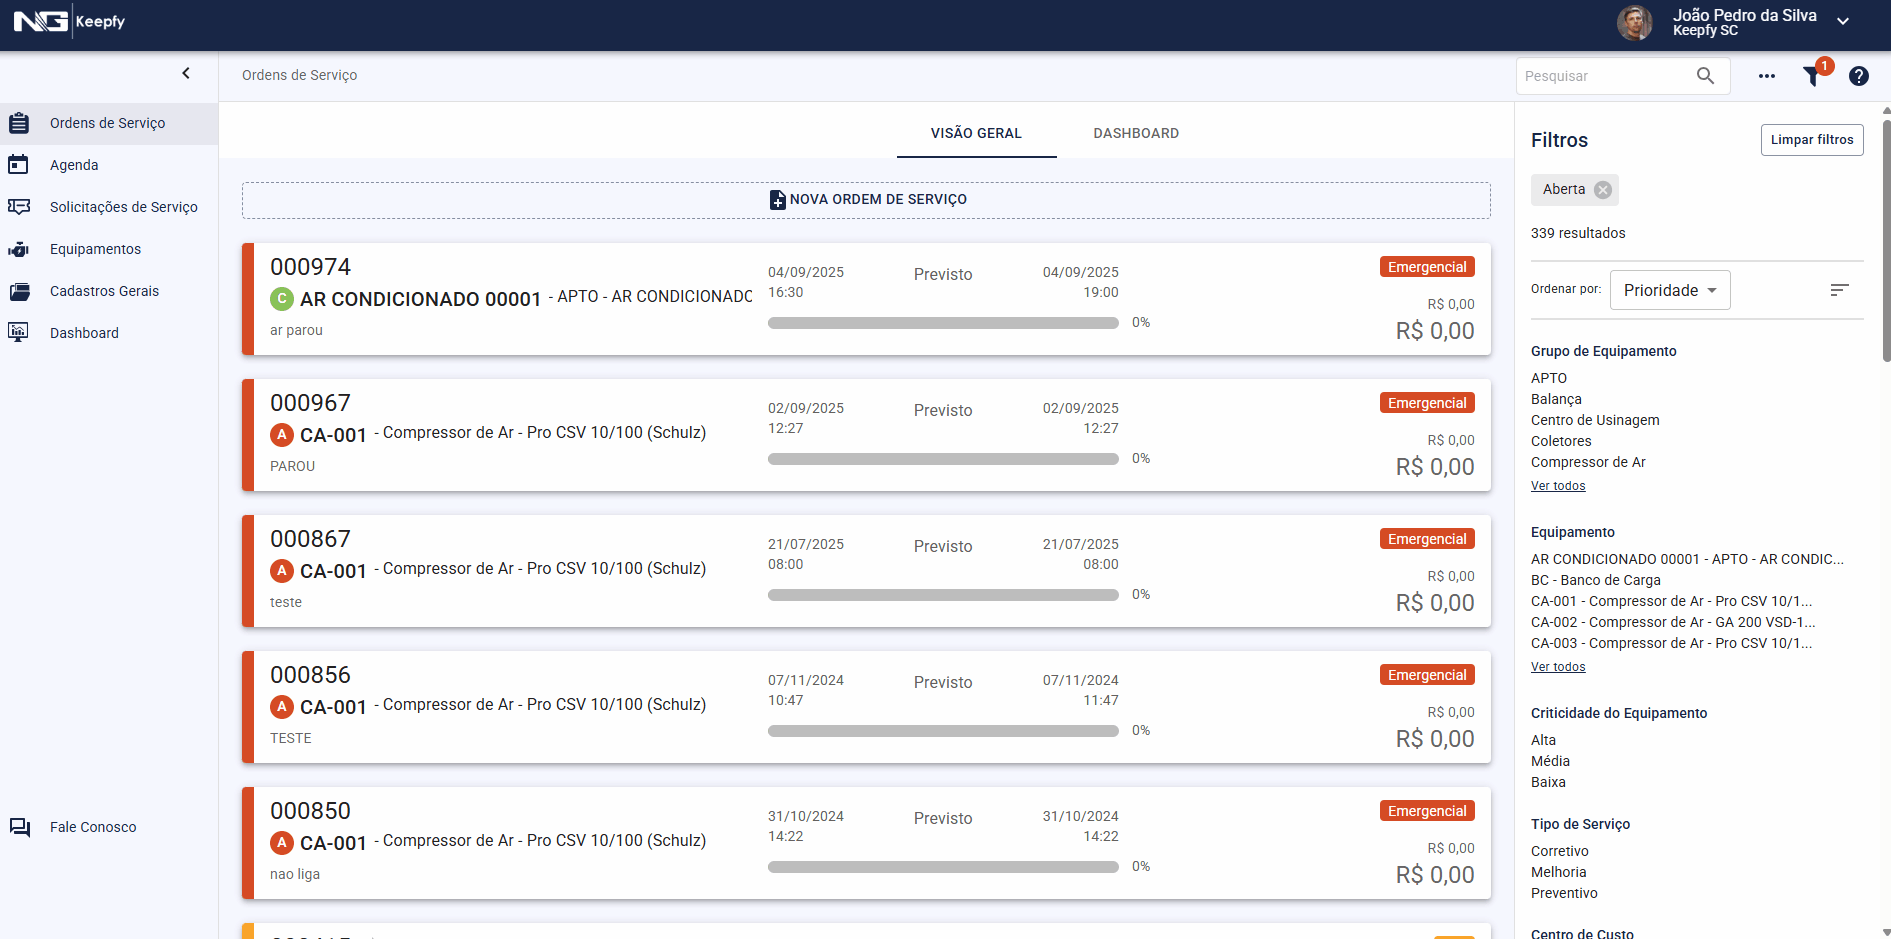Open the filter funnel icon
Viewport: 1891px width, 939px height.
[x=1812, y=76]
